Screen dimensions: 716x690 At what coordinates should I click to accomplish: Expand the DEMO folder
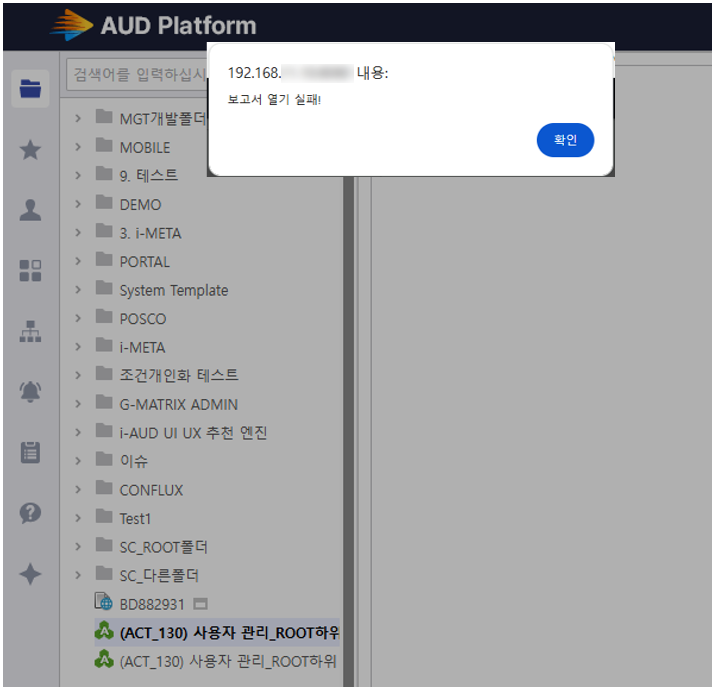78,204
